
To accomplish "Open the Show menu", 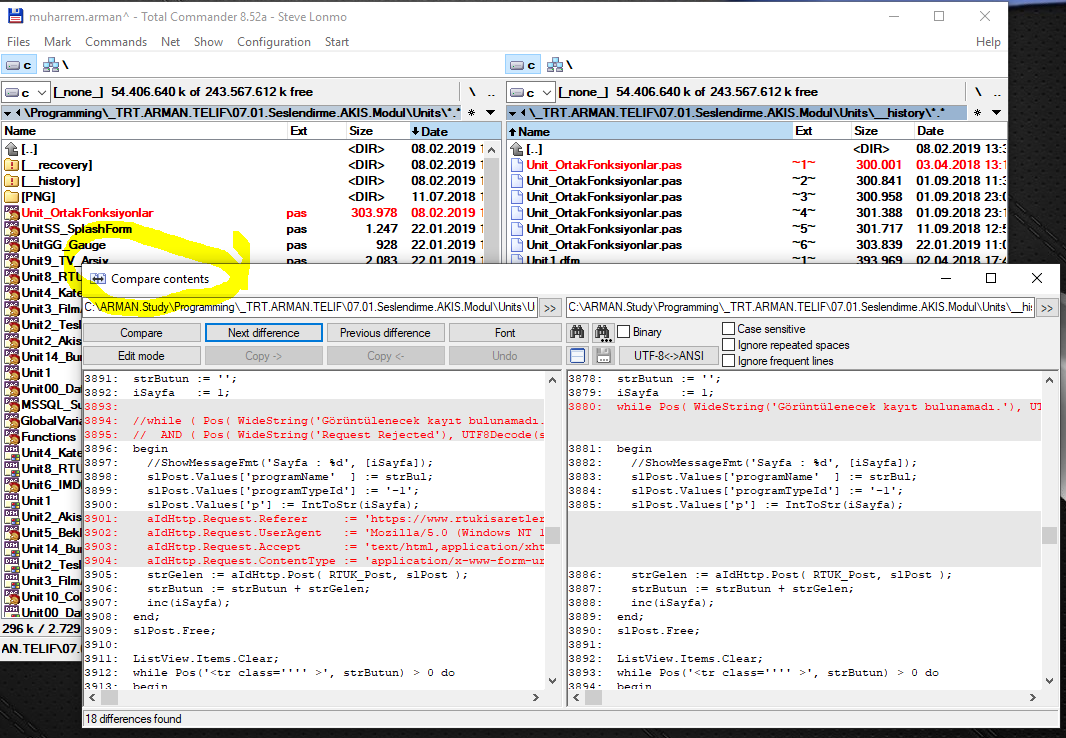I will tap(208, 41).
